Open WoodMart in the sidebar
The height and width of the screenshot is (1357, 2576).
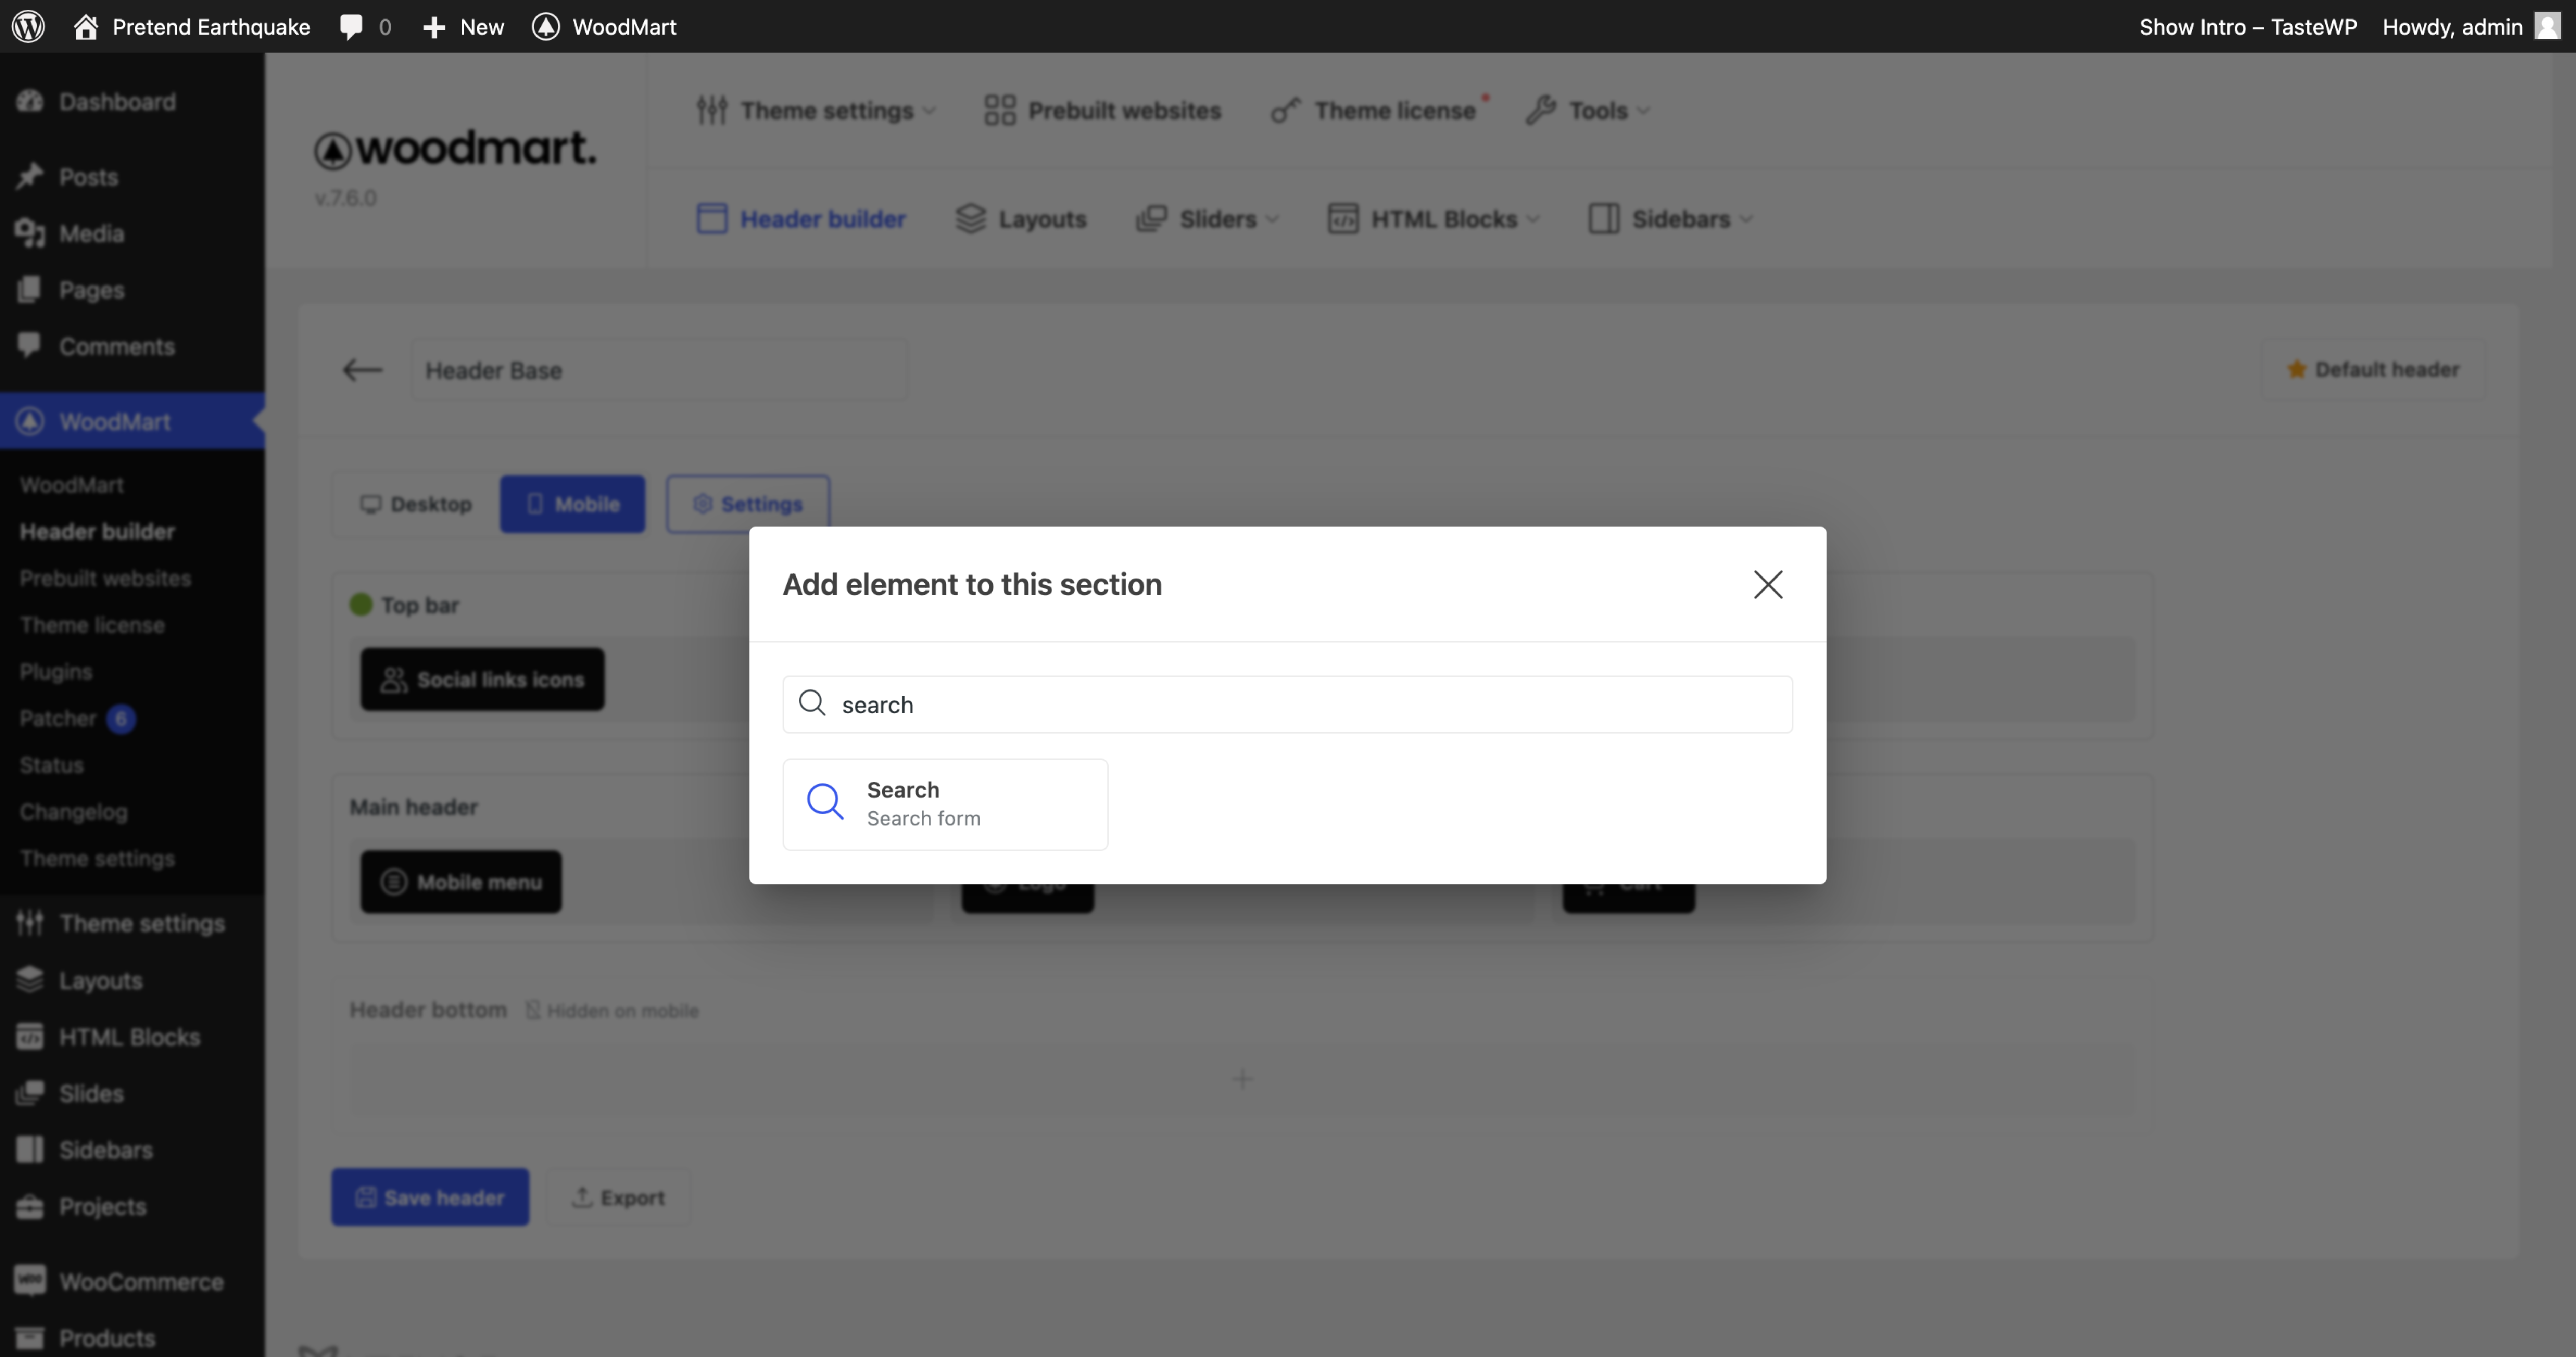[132, 421]
